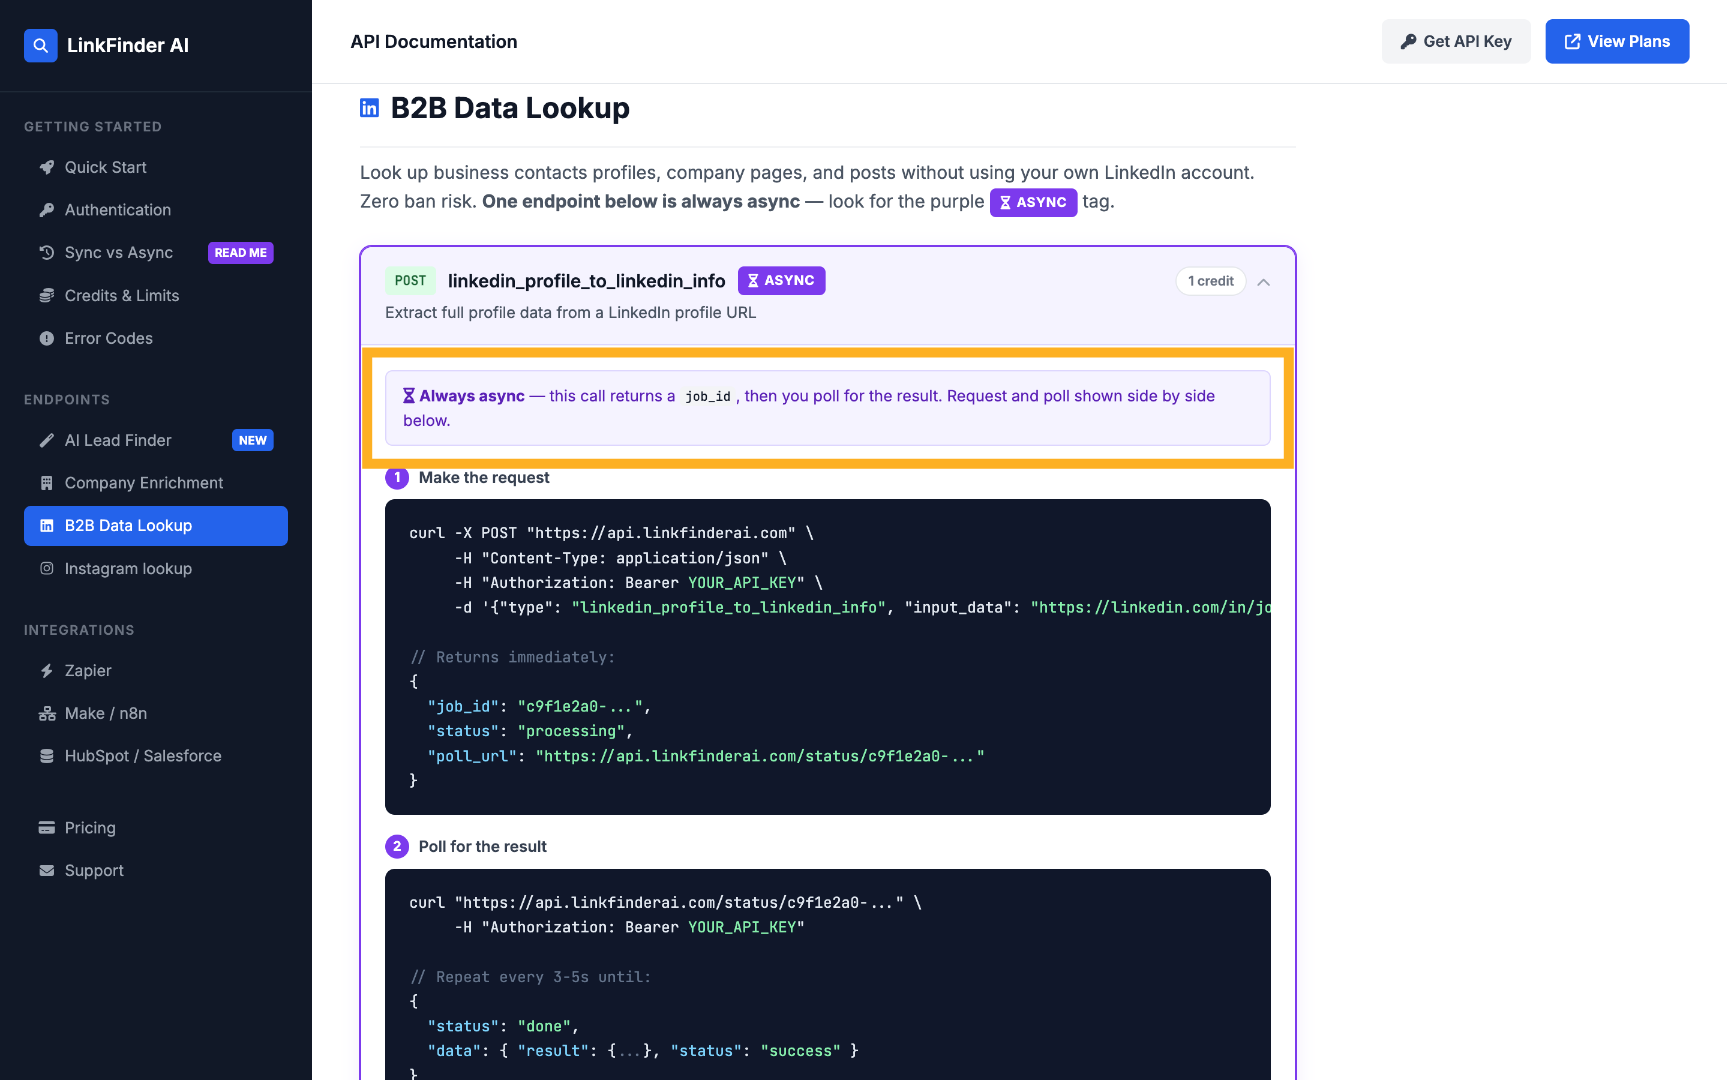Click the LinkFinder AI brand name
1727x1080 pixels.
pos(128,45)
